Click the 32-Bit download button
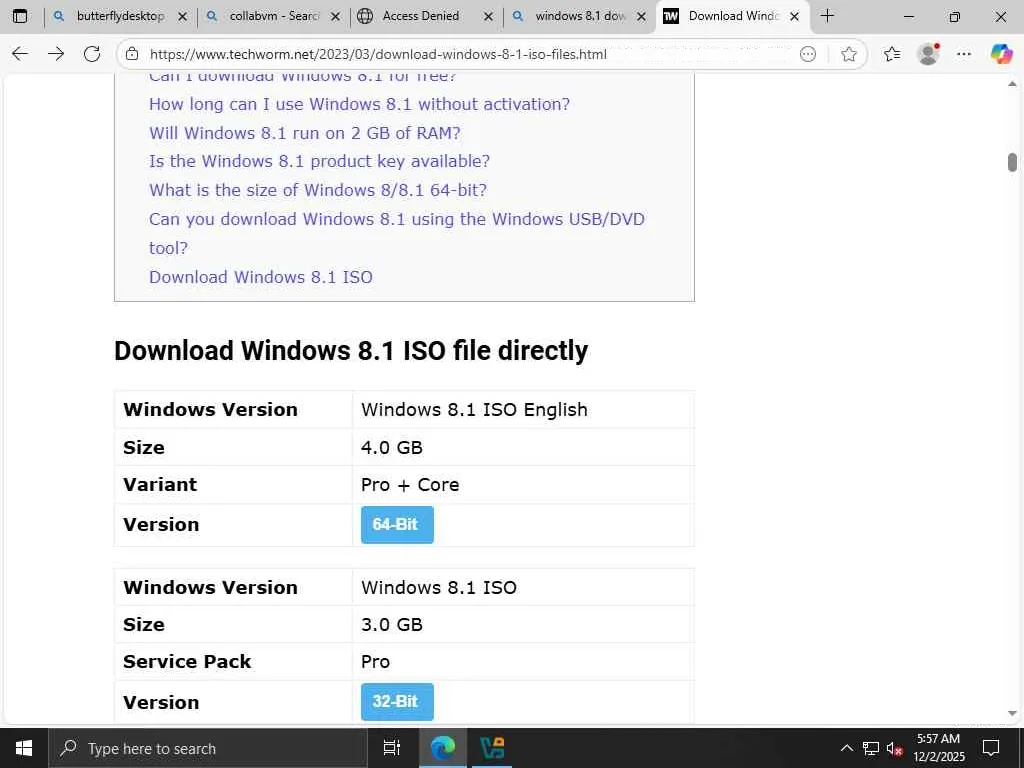 (397, 701)
